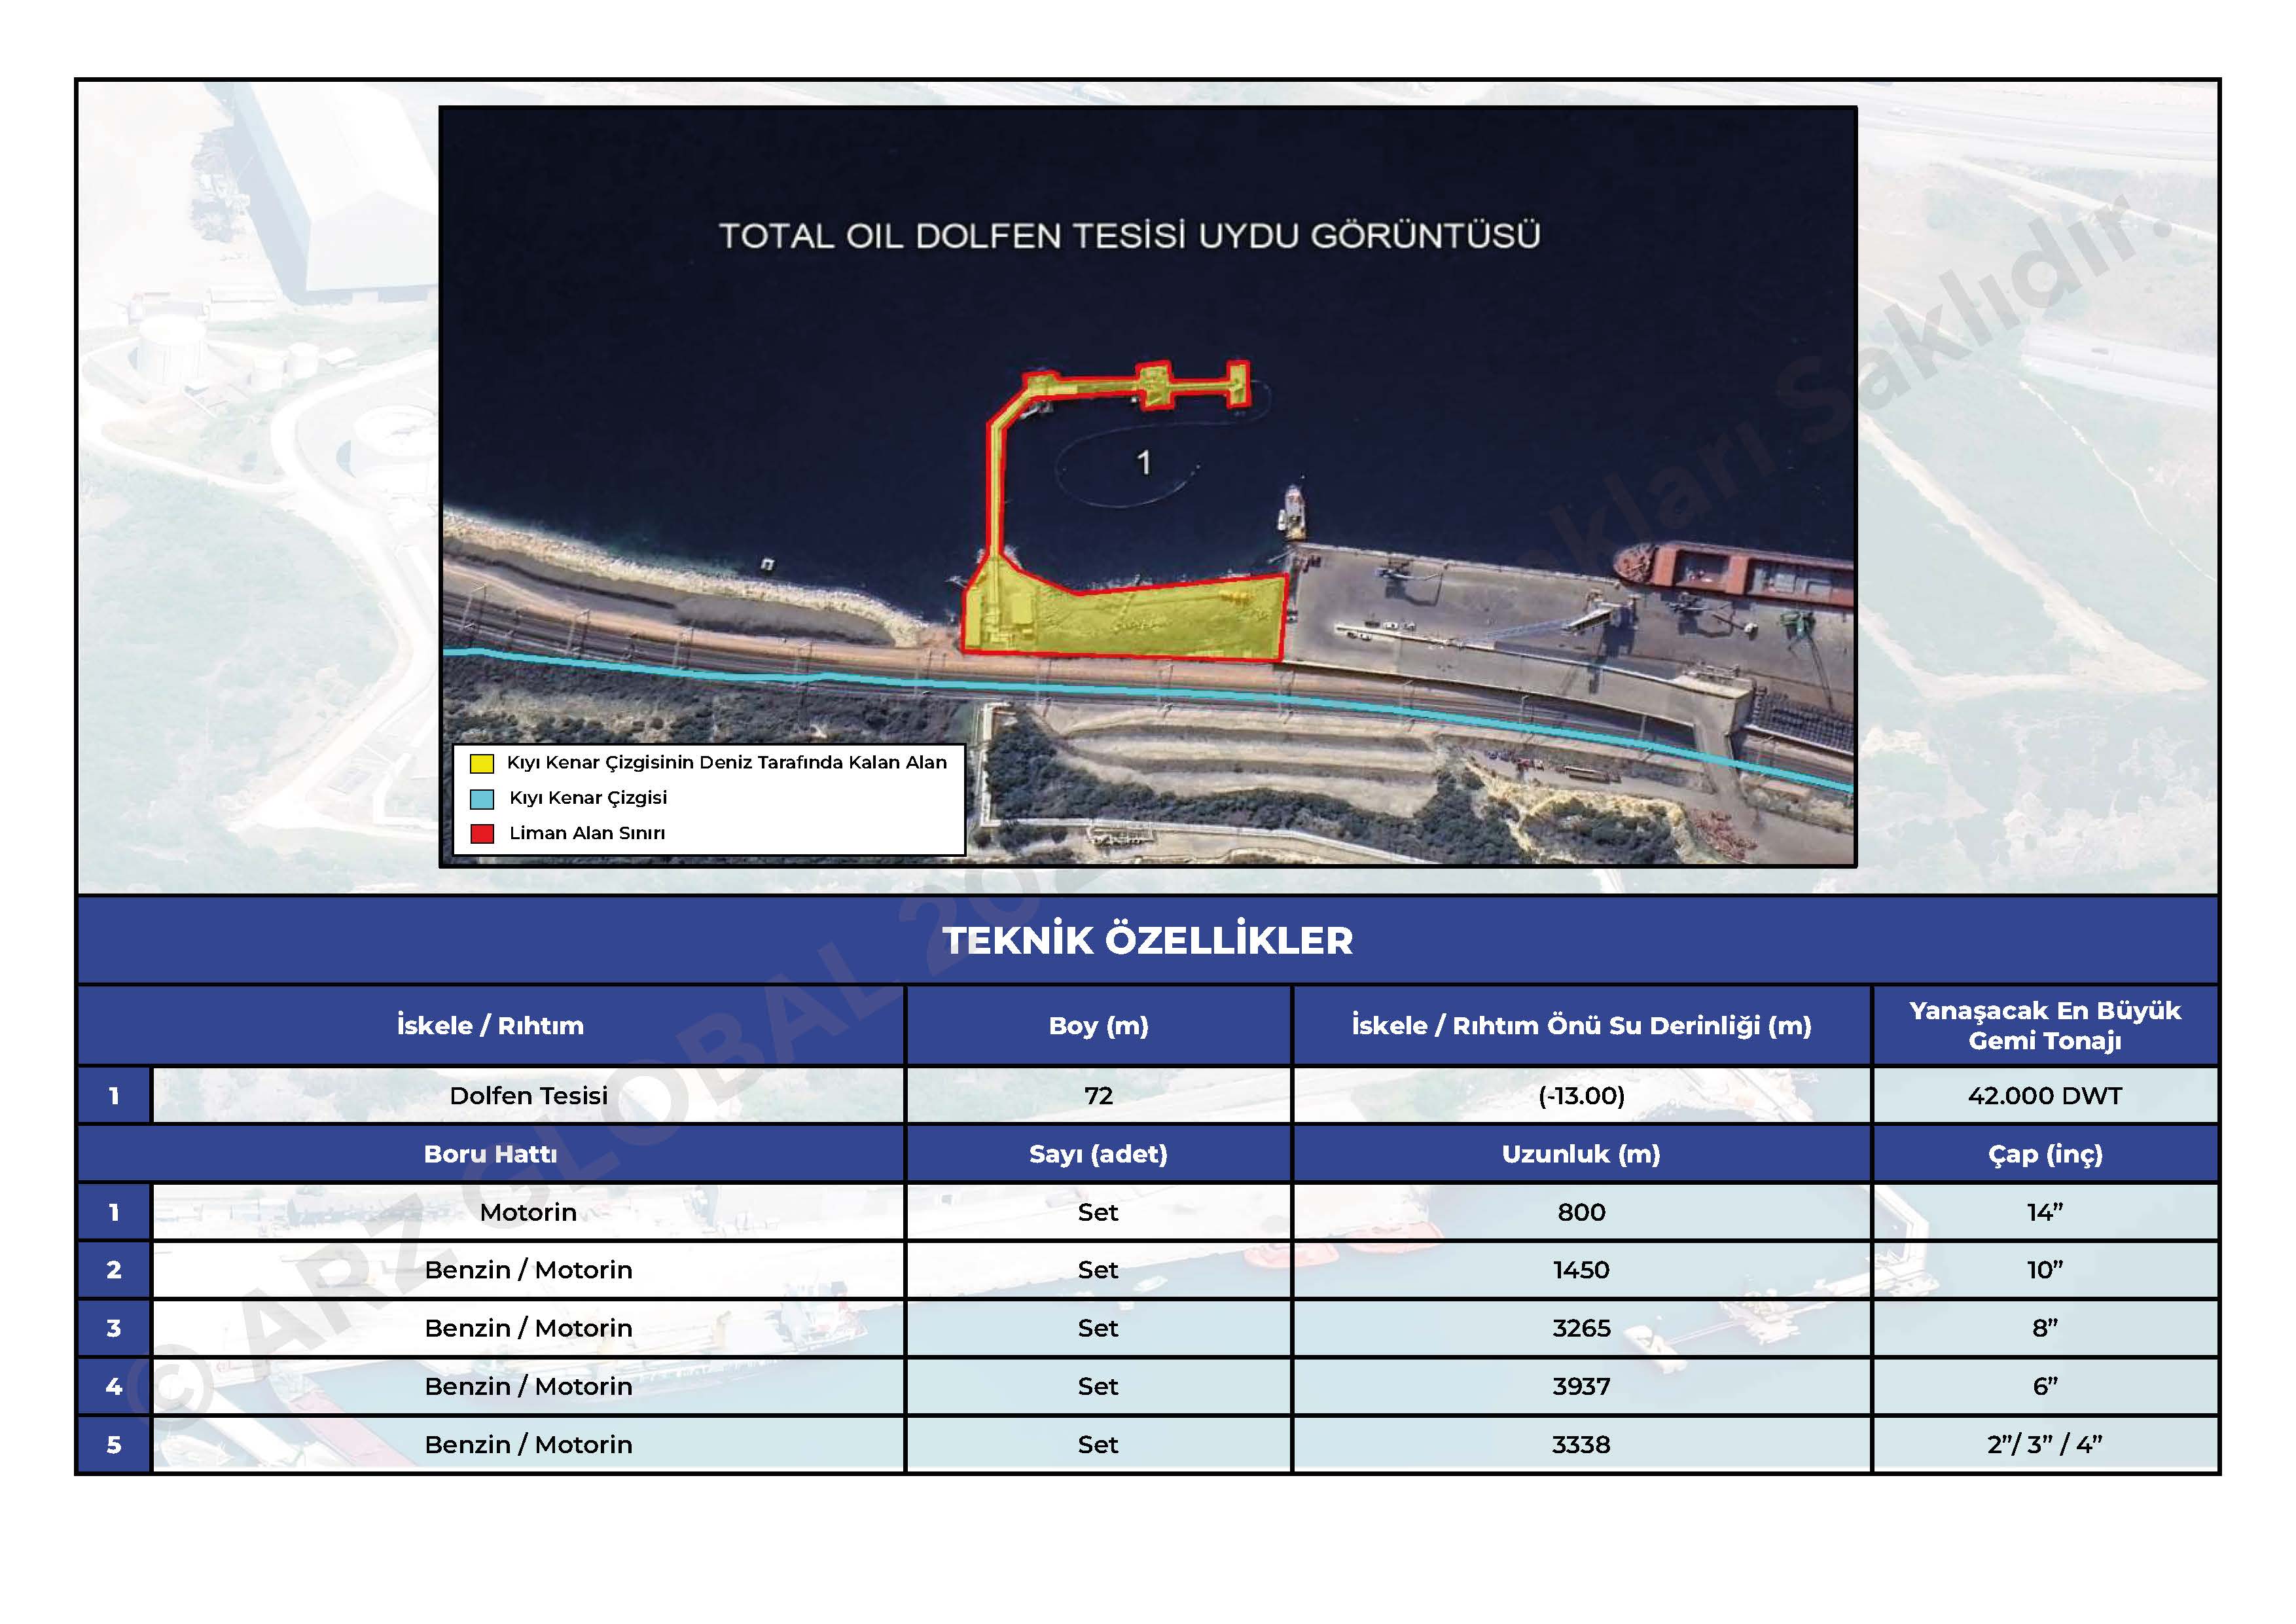Click the 'Boru Hattı' header
2296x1624 pixels.
click(x=490, y=1154)
